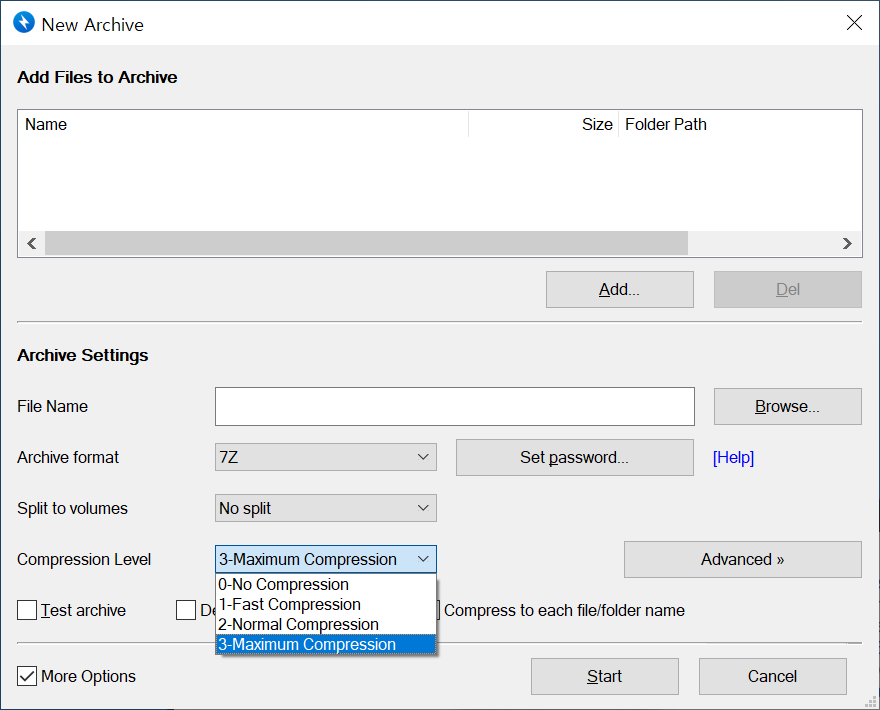Choose 2-Normal Compression option
The image size is (880, 710).
click(x=299, y=624)
